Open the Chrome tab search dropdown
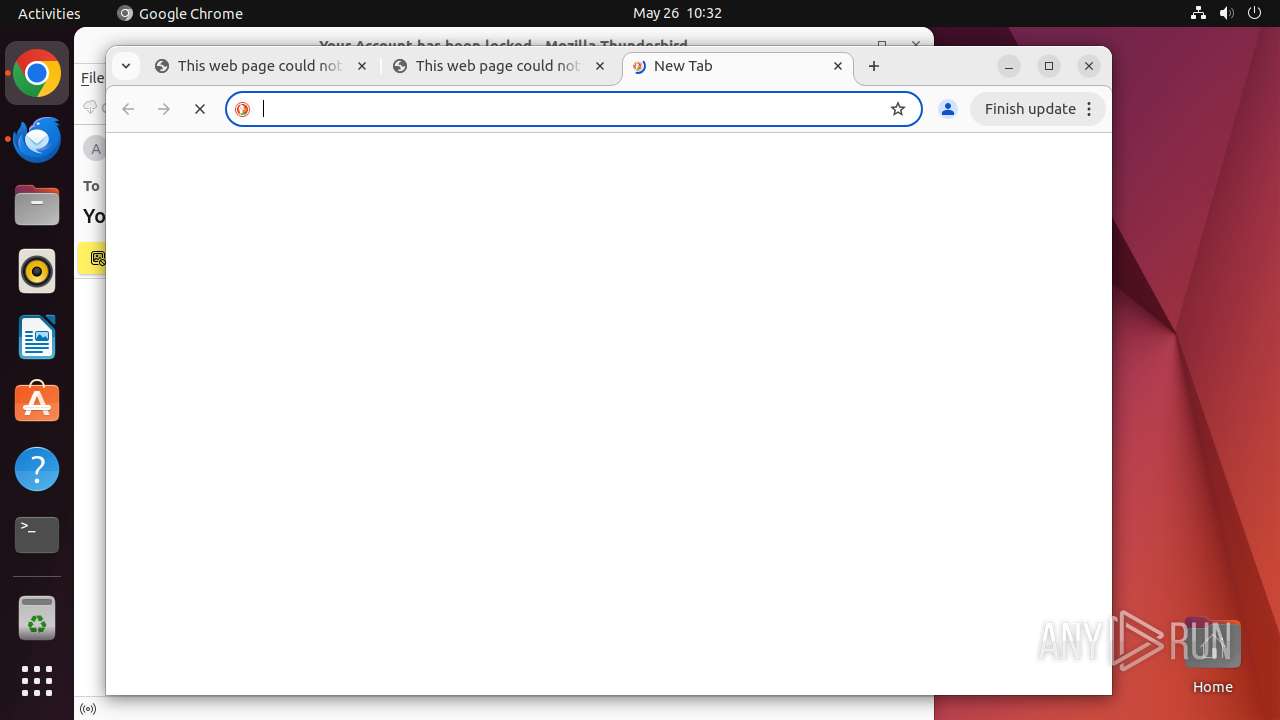 pyautogui.click(x=126, y=66)
